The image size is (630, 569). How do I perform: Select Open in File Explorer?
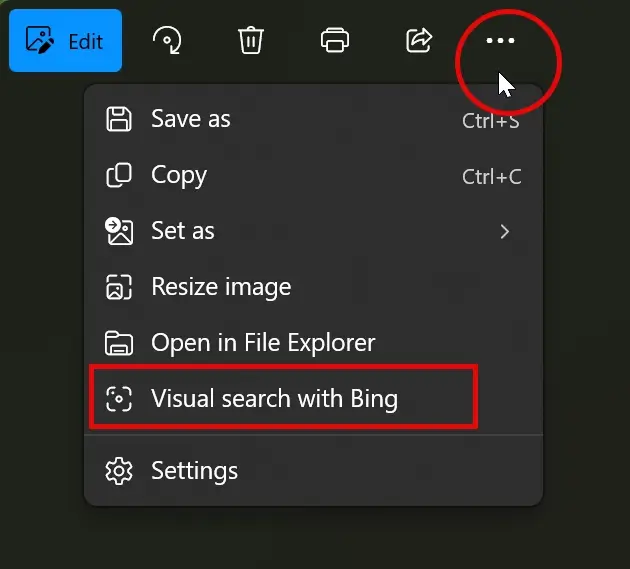[313, 343]
